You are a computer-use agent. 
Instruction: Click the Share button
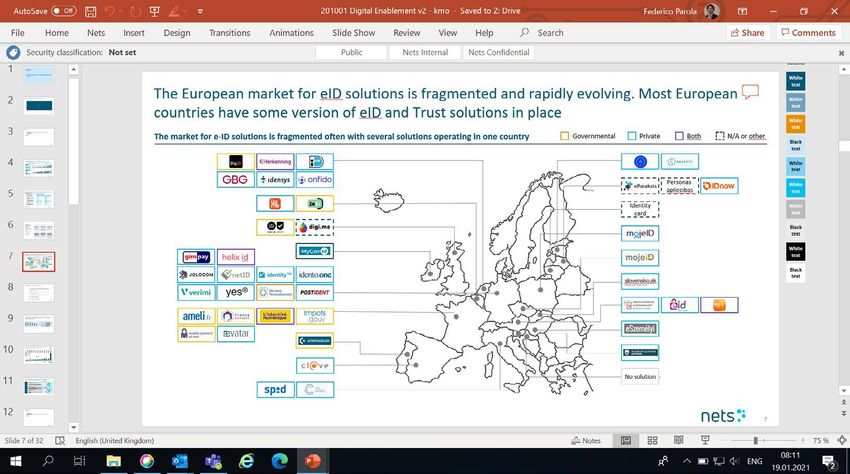[748, 33]
